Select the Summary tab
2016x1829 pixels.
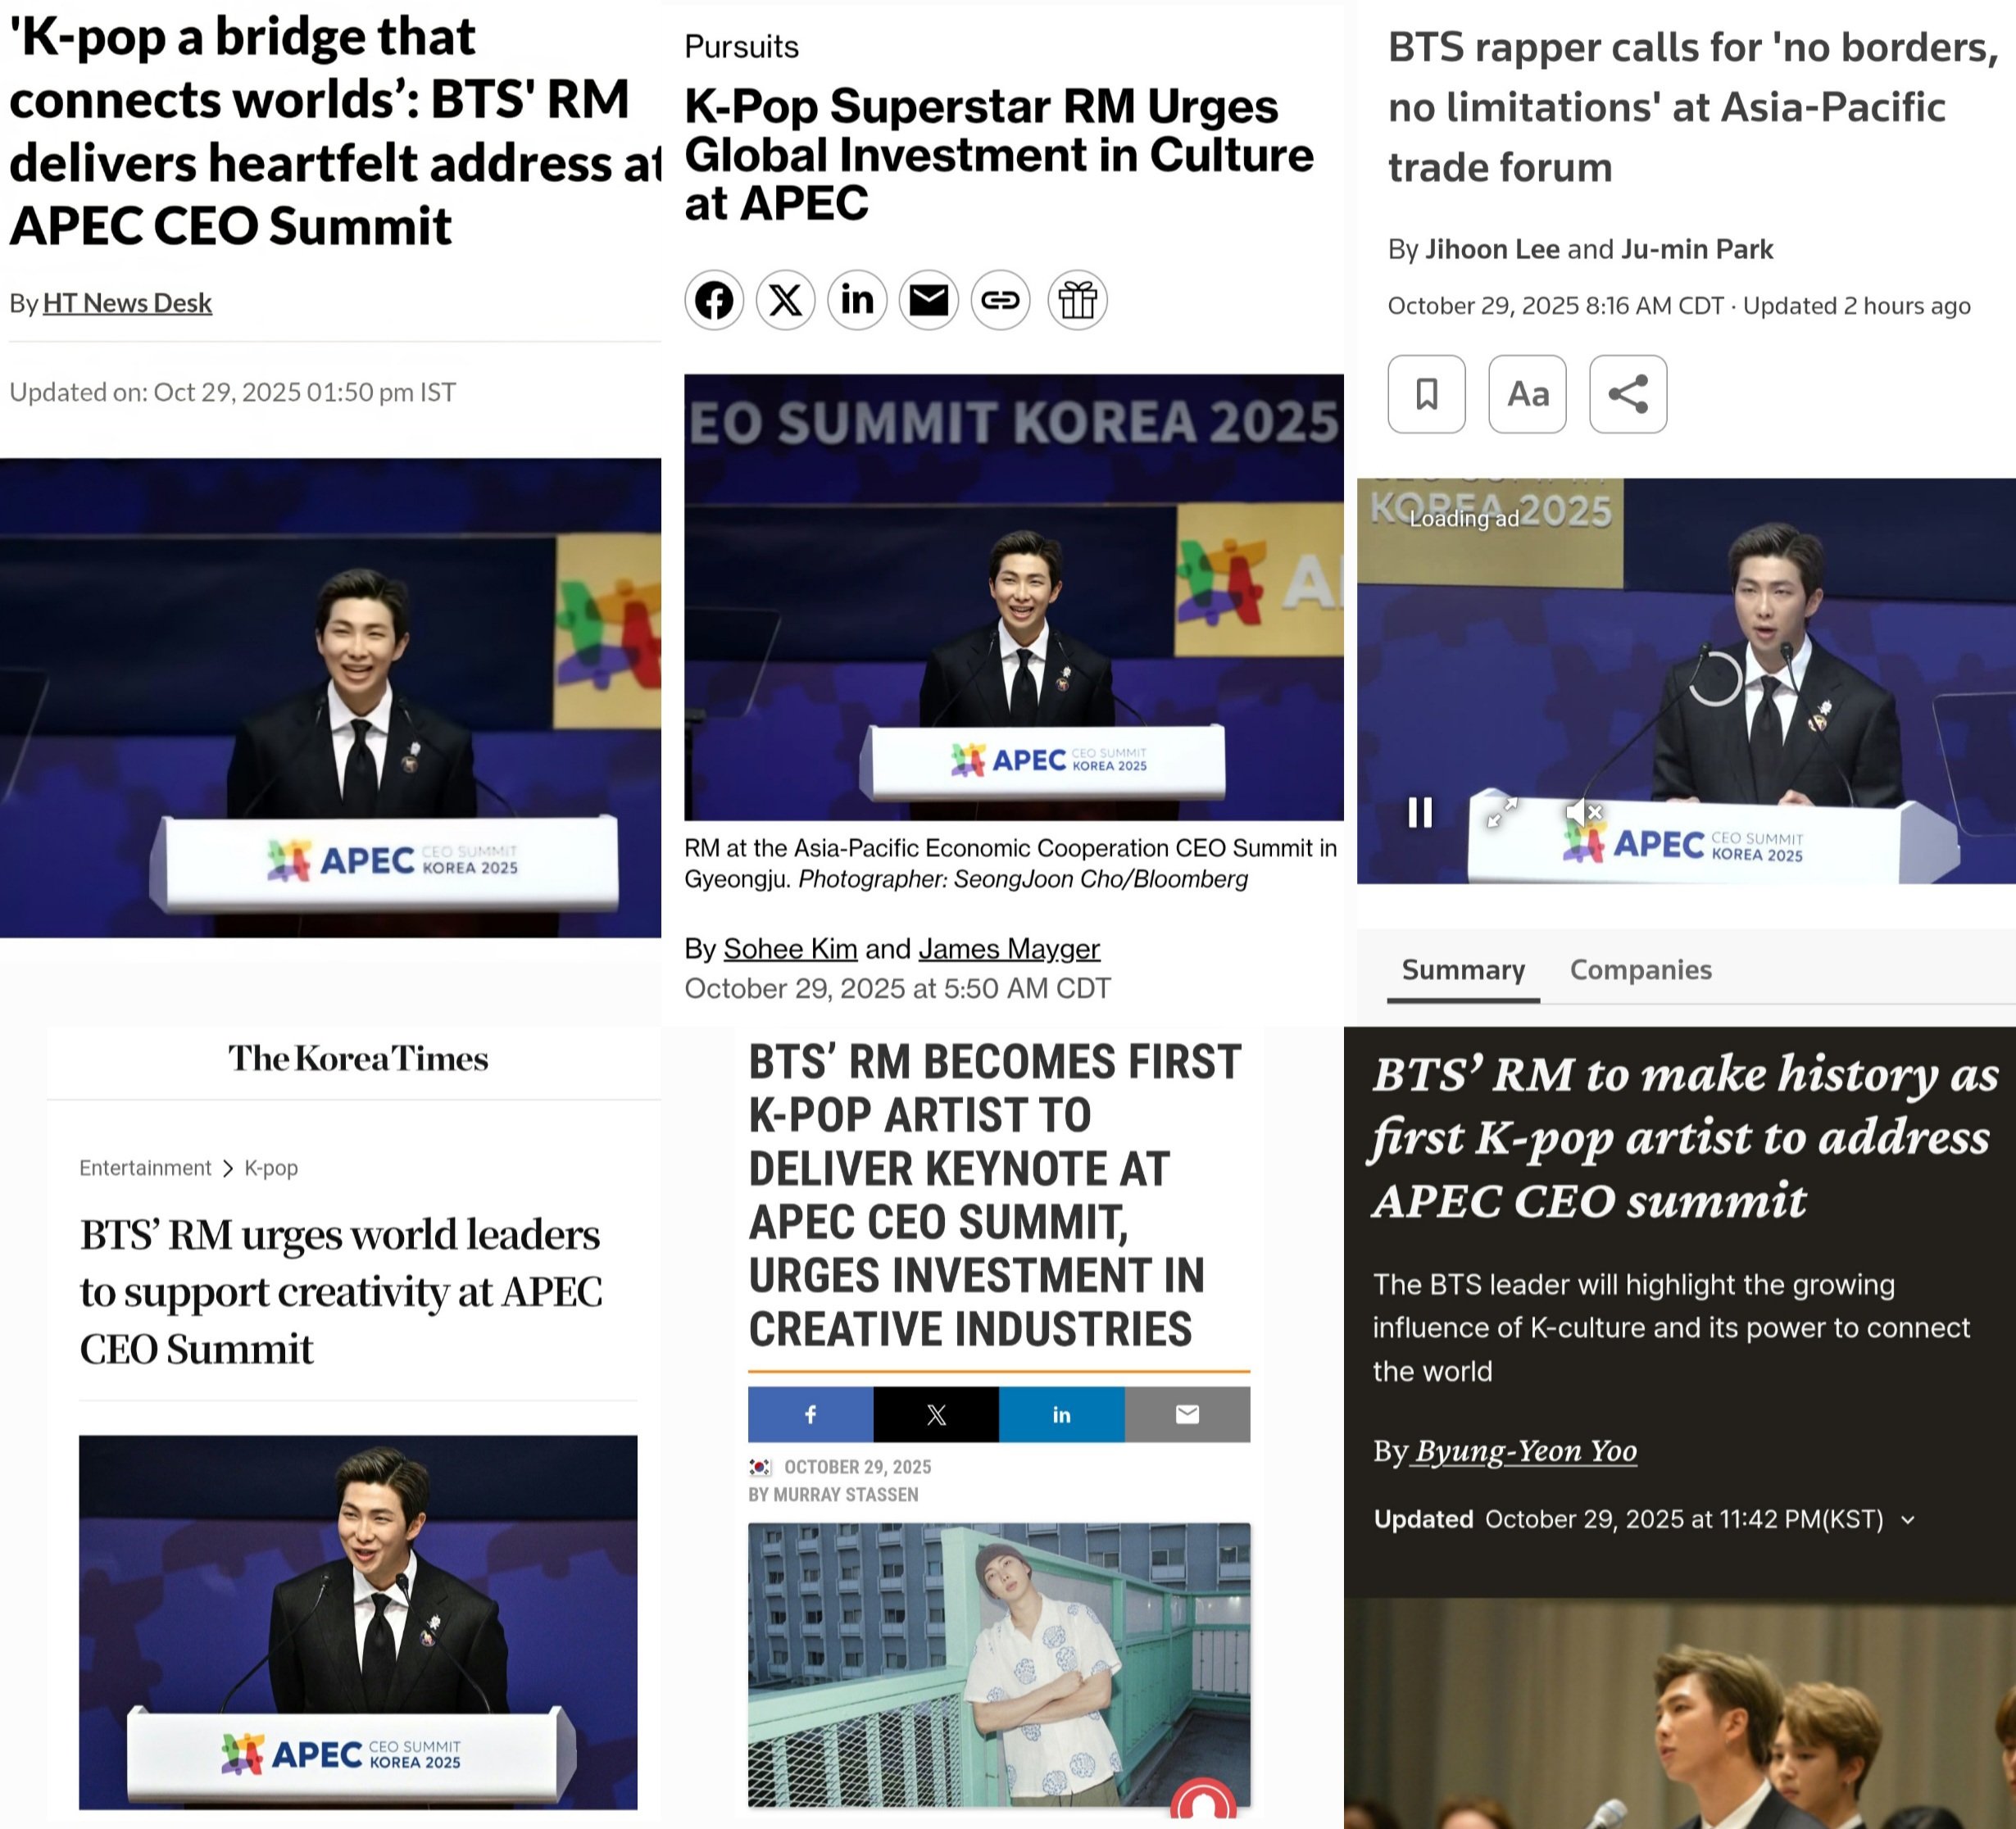(1463, 969)
